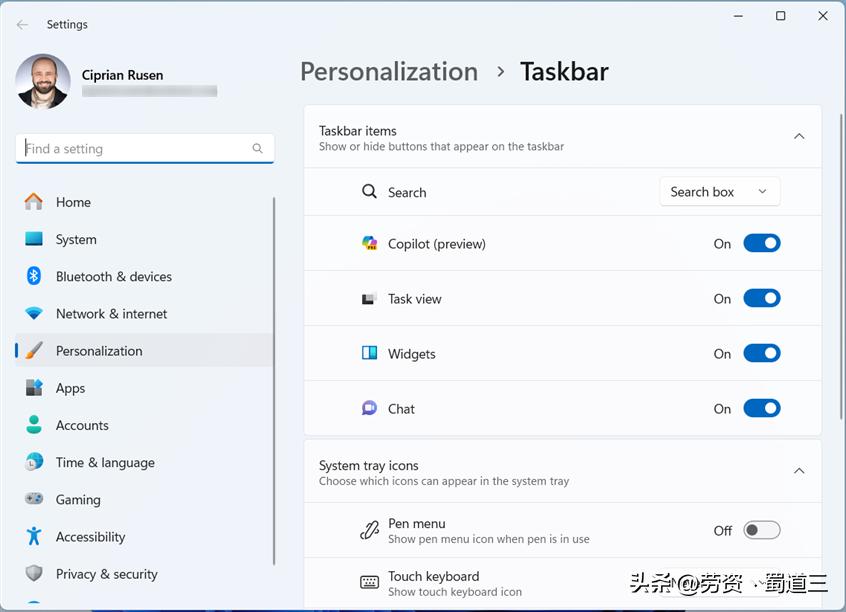Open Accounts settings
This screenshot has height=612, width=846.
click(81, 425)
